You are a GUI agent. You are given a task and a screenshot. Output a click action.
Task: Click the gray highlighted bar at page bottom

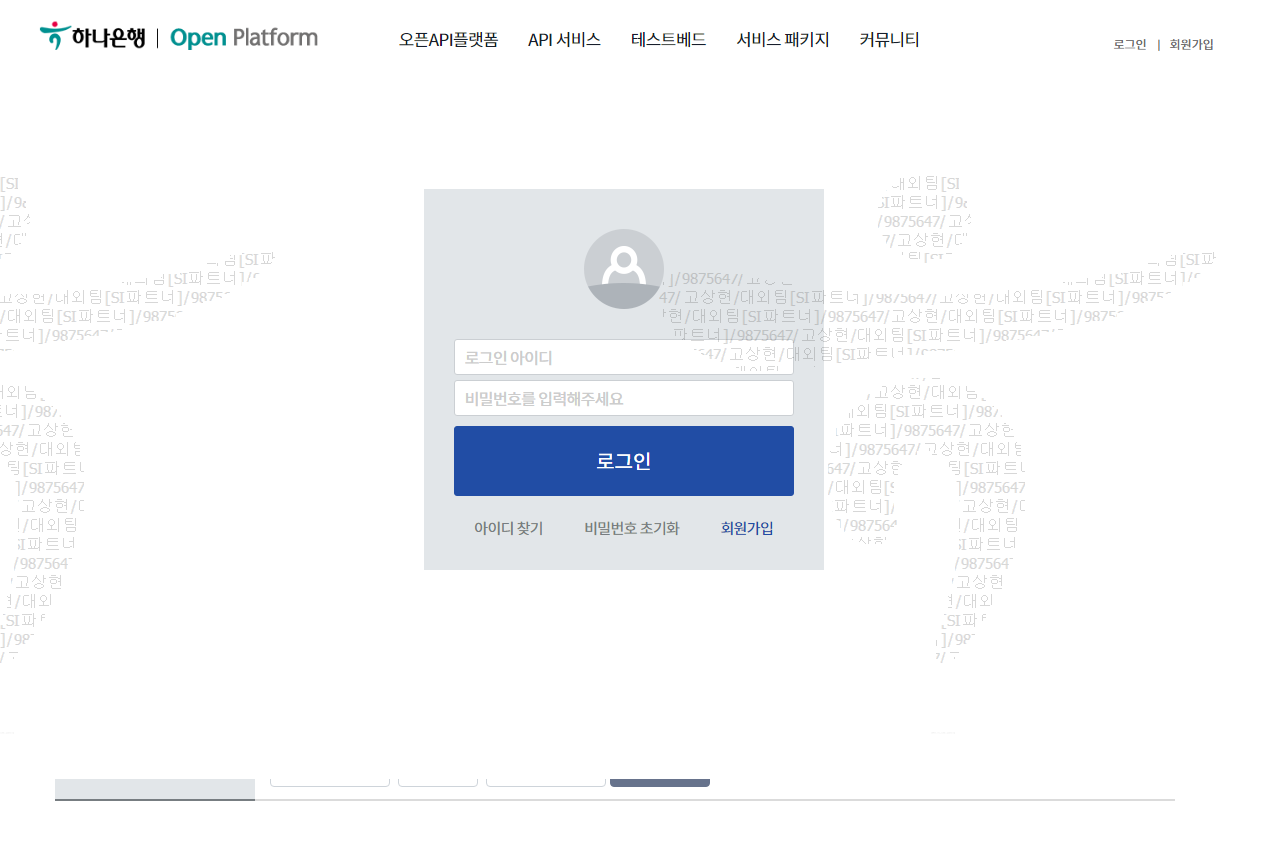(x=154, y=789)
